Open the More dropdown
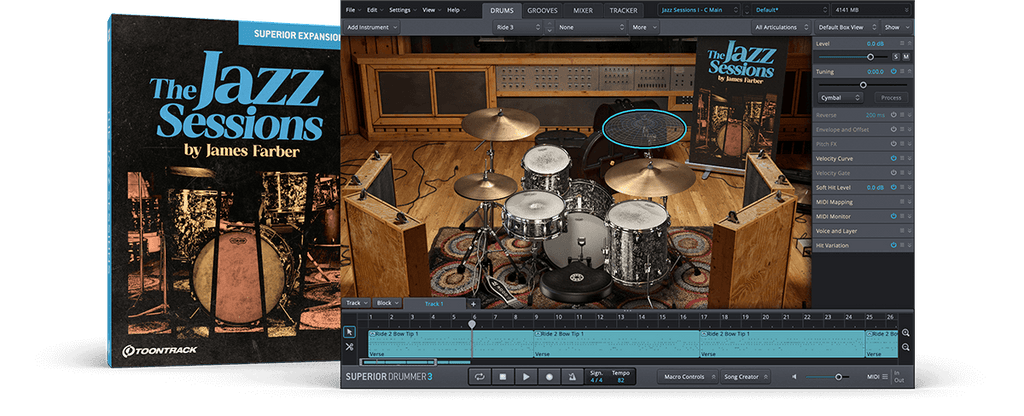 pos(644,27)
